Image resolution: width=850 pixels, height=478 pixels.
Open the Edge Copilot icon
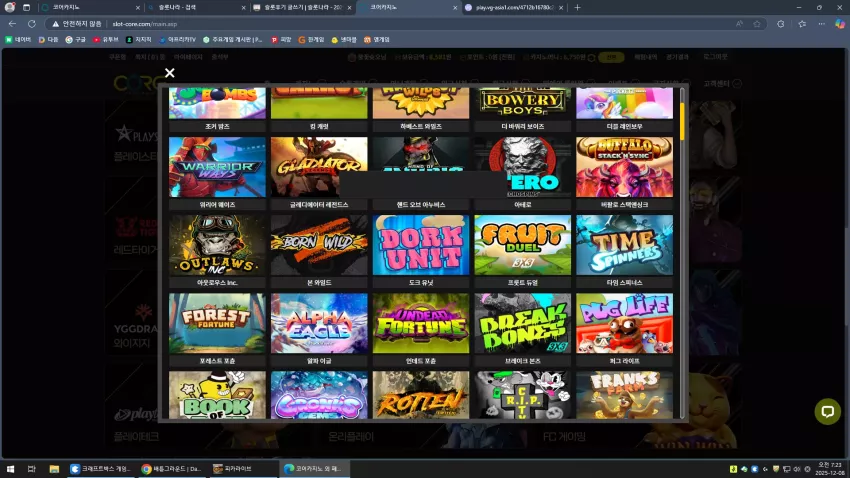(840, 24)
